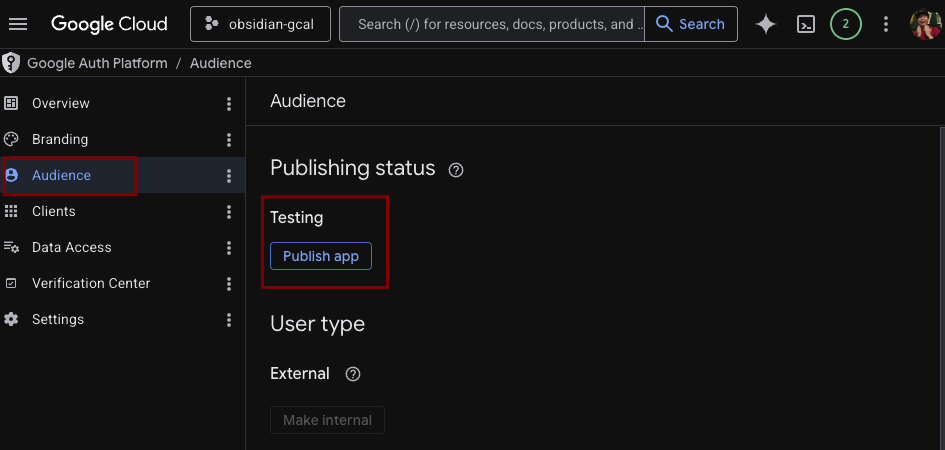Click the Verification Center checkbox icon
This screenshot has height=450, width=945.
[x=11, y=283]
